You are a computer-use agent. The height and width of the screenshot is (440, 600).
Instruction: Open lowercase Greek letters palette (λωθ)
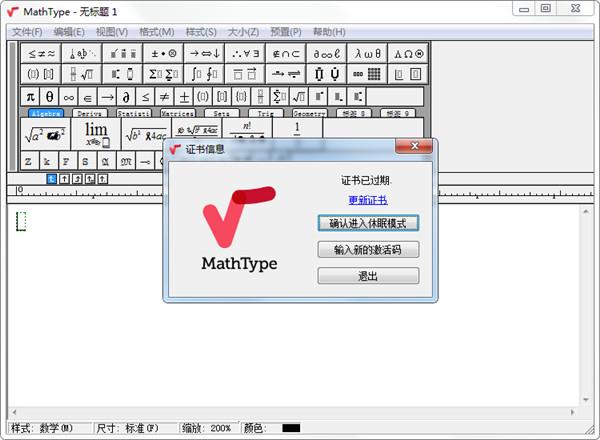(x=367, y=54)
